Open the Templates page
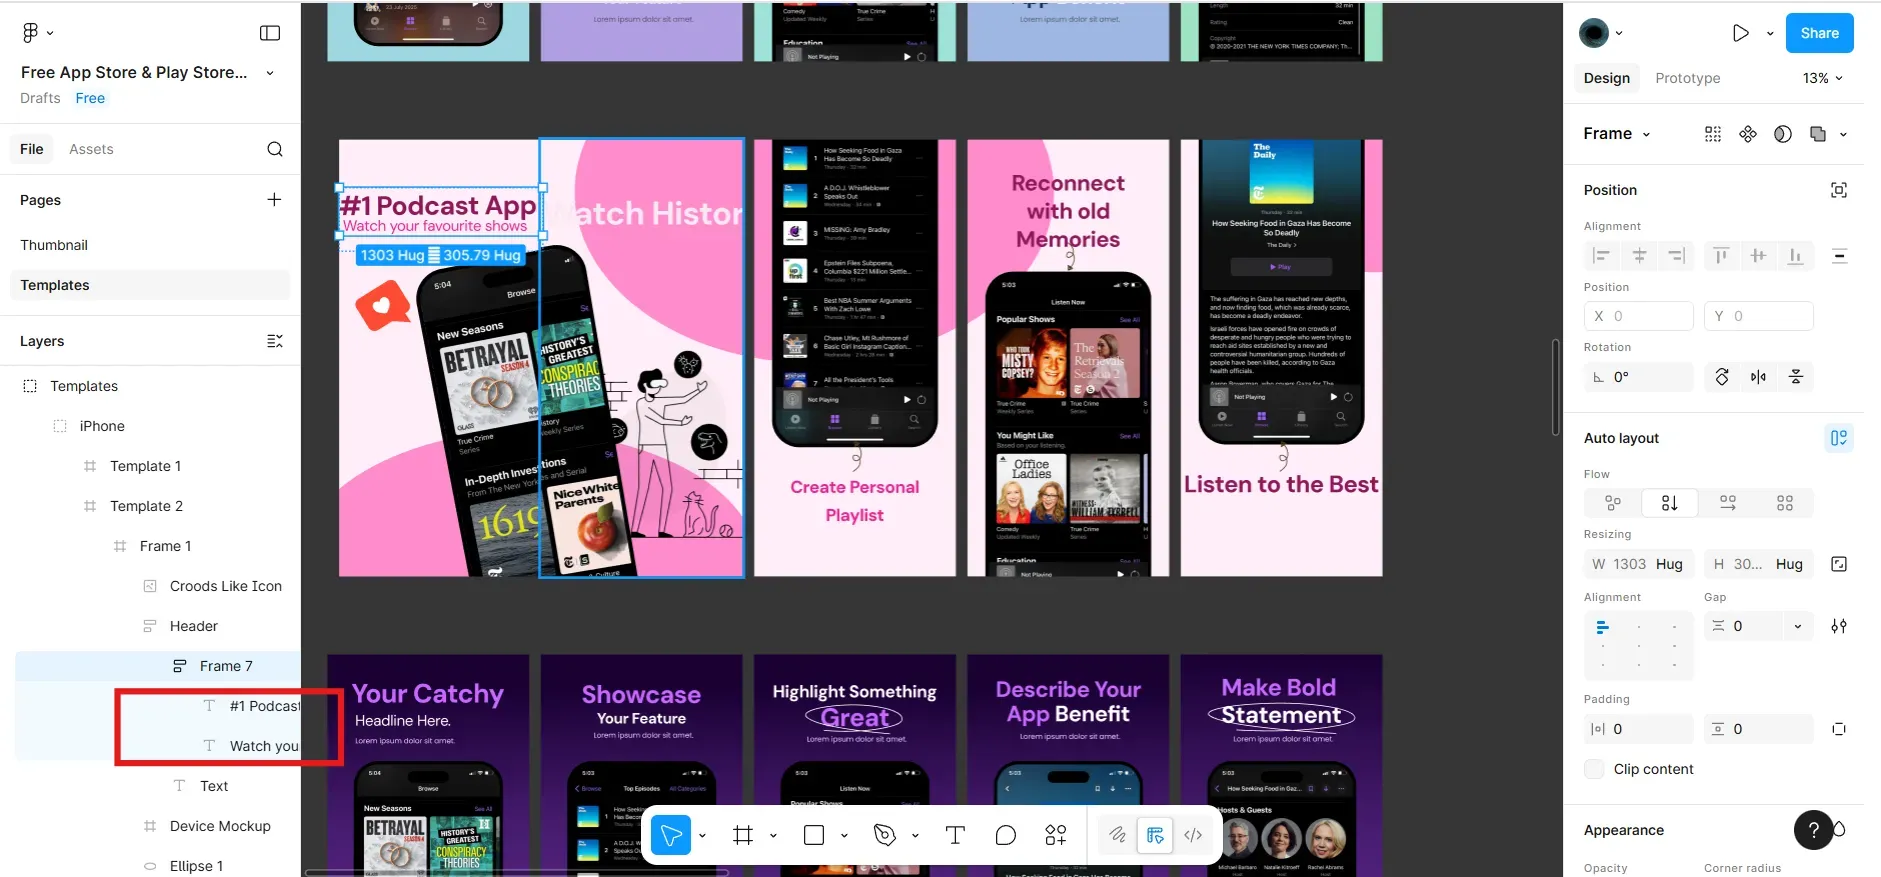 pyautogui.click(x=150, y=285)
